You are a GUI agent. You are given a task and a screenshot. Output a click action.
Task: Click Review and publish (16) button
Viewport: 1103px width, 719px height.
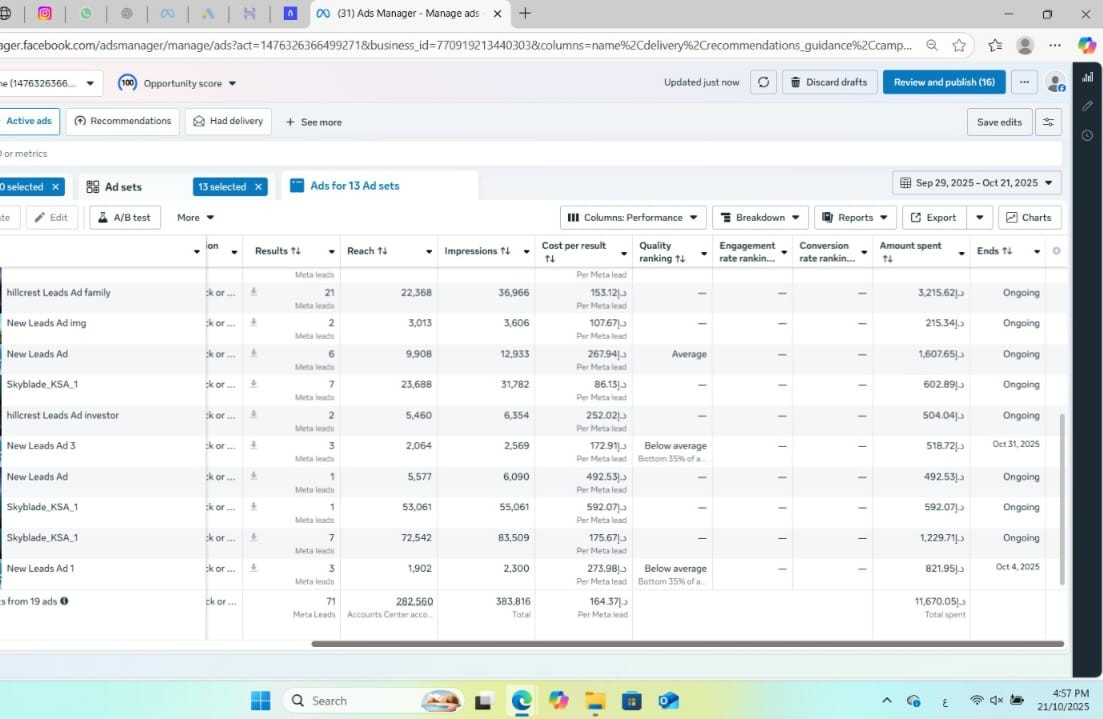coord(943,82)
